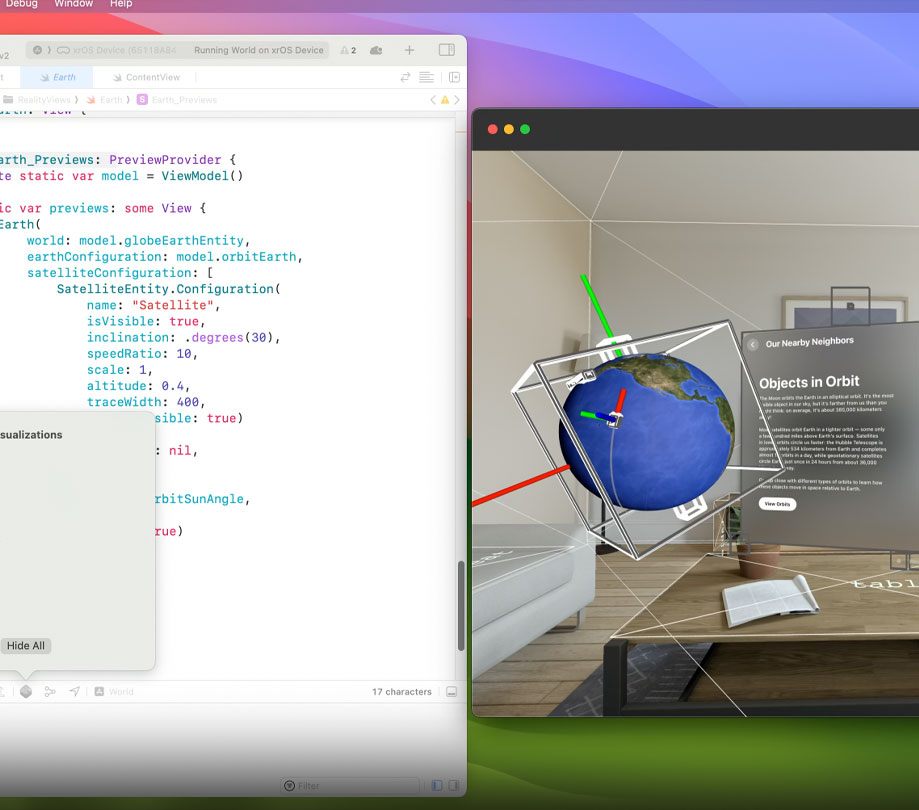
Task: Show the two warnings indicator
Action: pyautogui.click(x=348, y=50)
